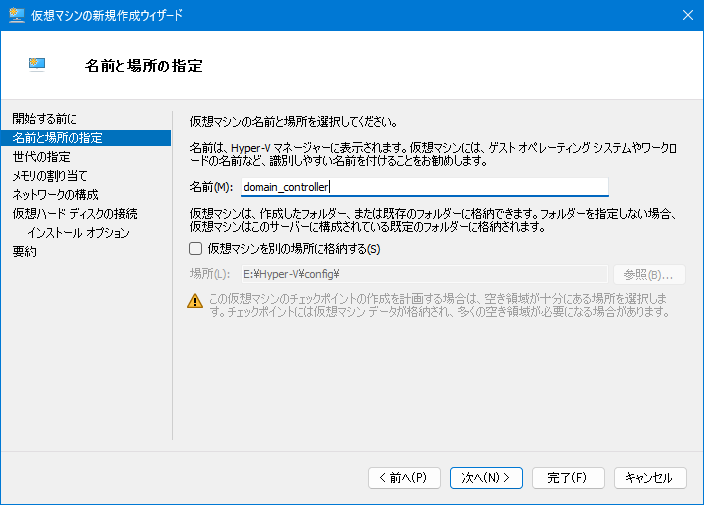The width and height of the screenshot is (704, 505).
Task: Open メモリの割り当て step
Action: coord(50,176)
